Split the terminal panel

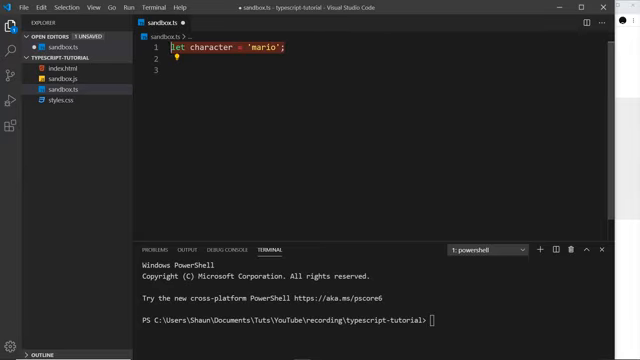click(x=556, y=249)
